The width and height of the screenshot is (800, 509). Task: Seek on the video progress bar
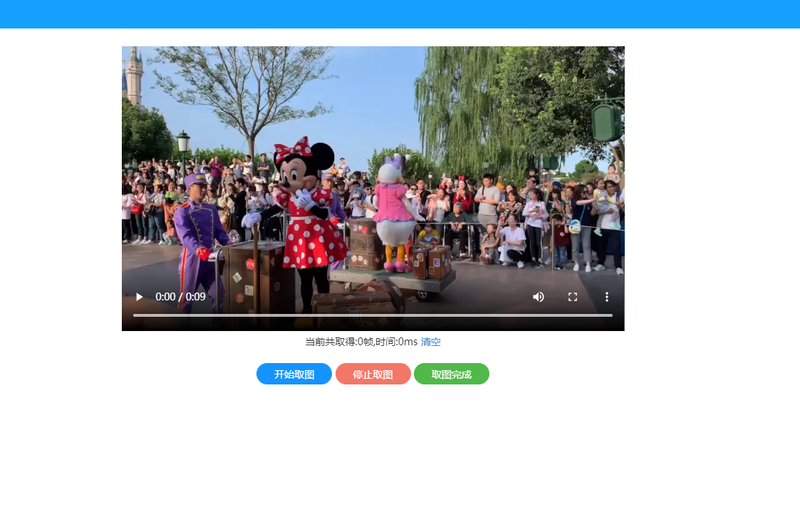[x=372, y=315]
